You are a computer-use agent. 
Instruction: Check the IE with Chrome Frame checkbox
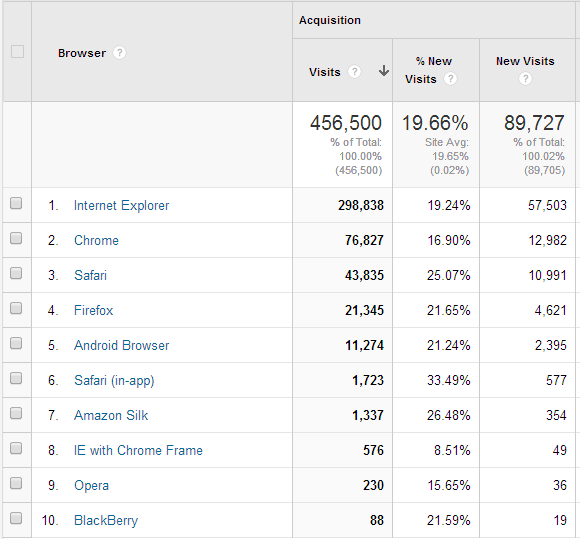point(16,448)
